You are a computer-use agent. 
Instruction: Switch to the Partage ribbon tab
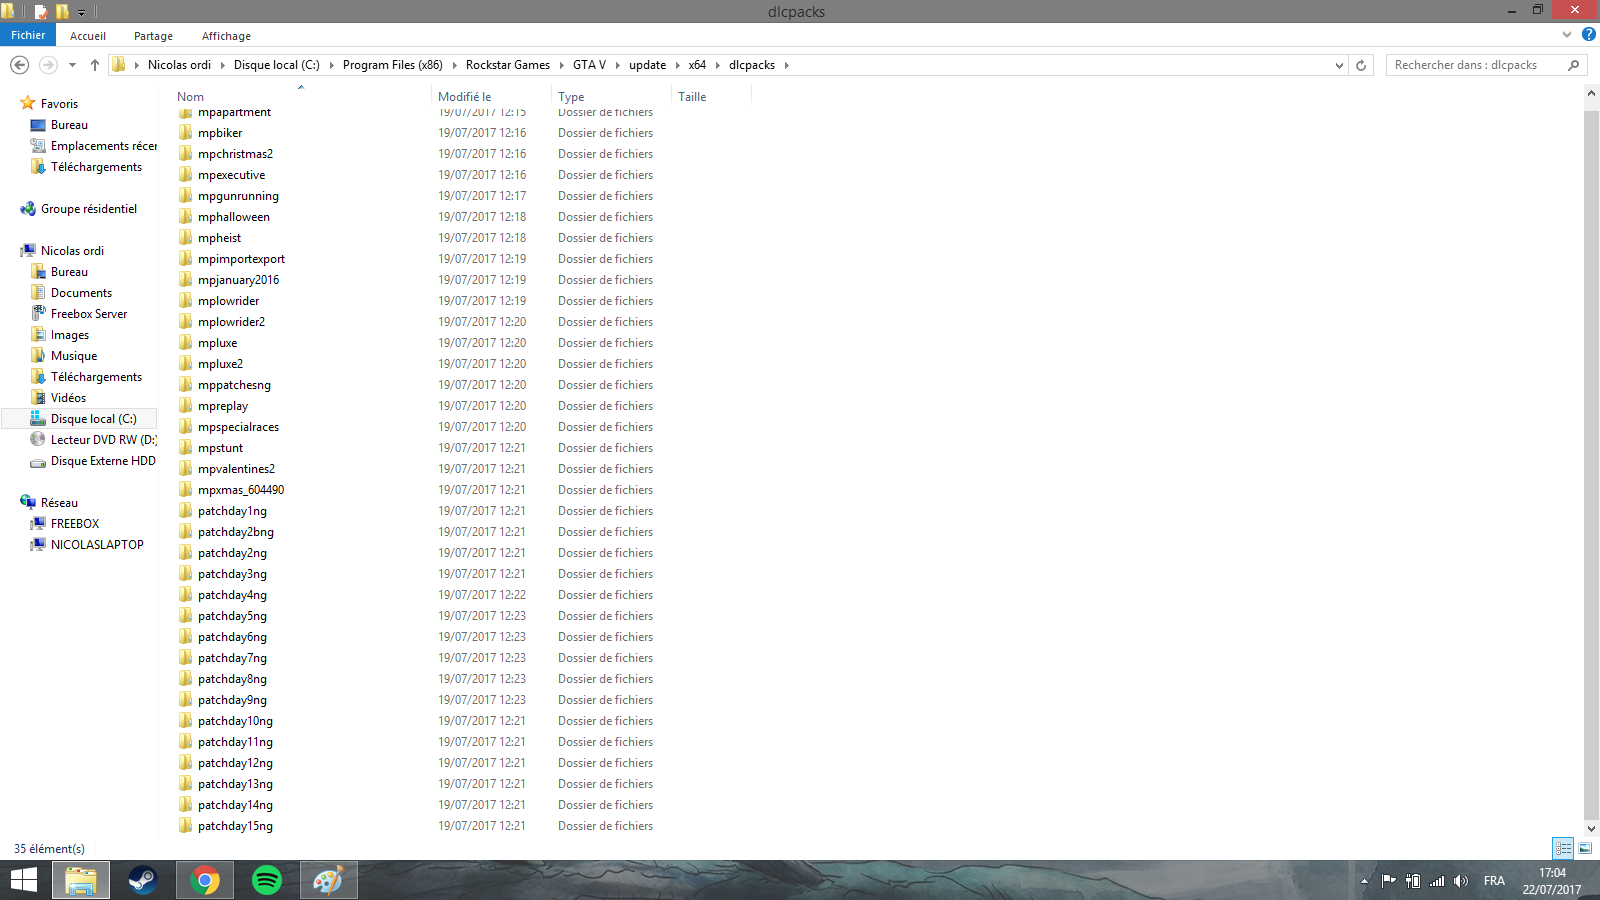coord(153,36)
